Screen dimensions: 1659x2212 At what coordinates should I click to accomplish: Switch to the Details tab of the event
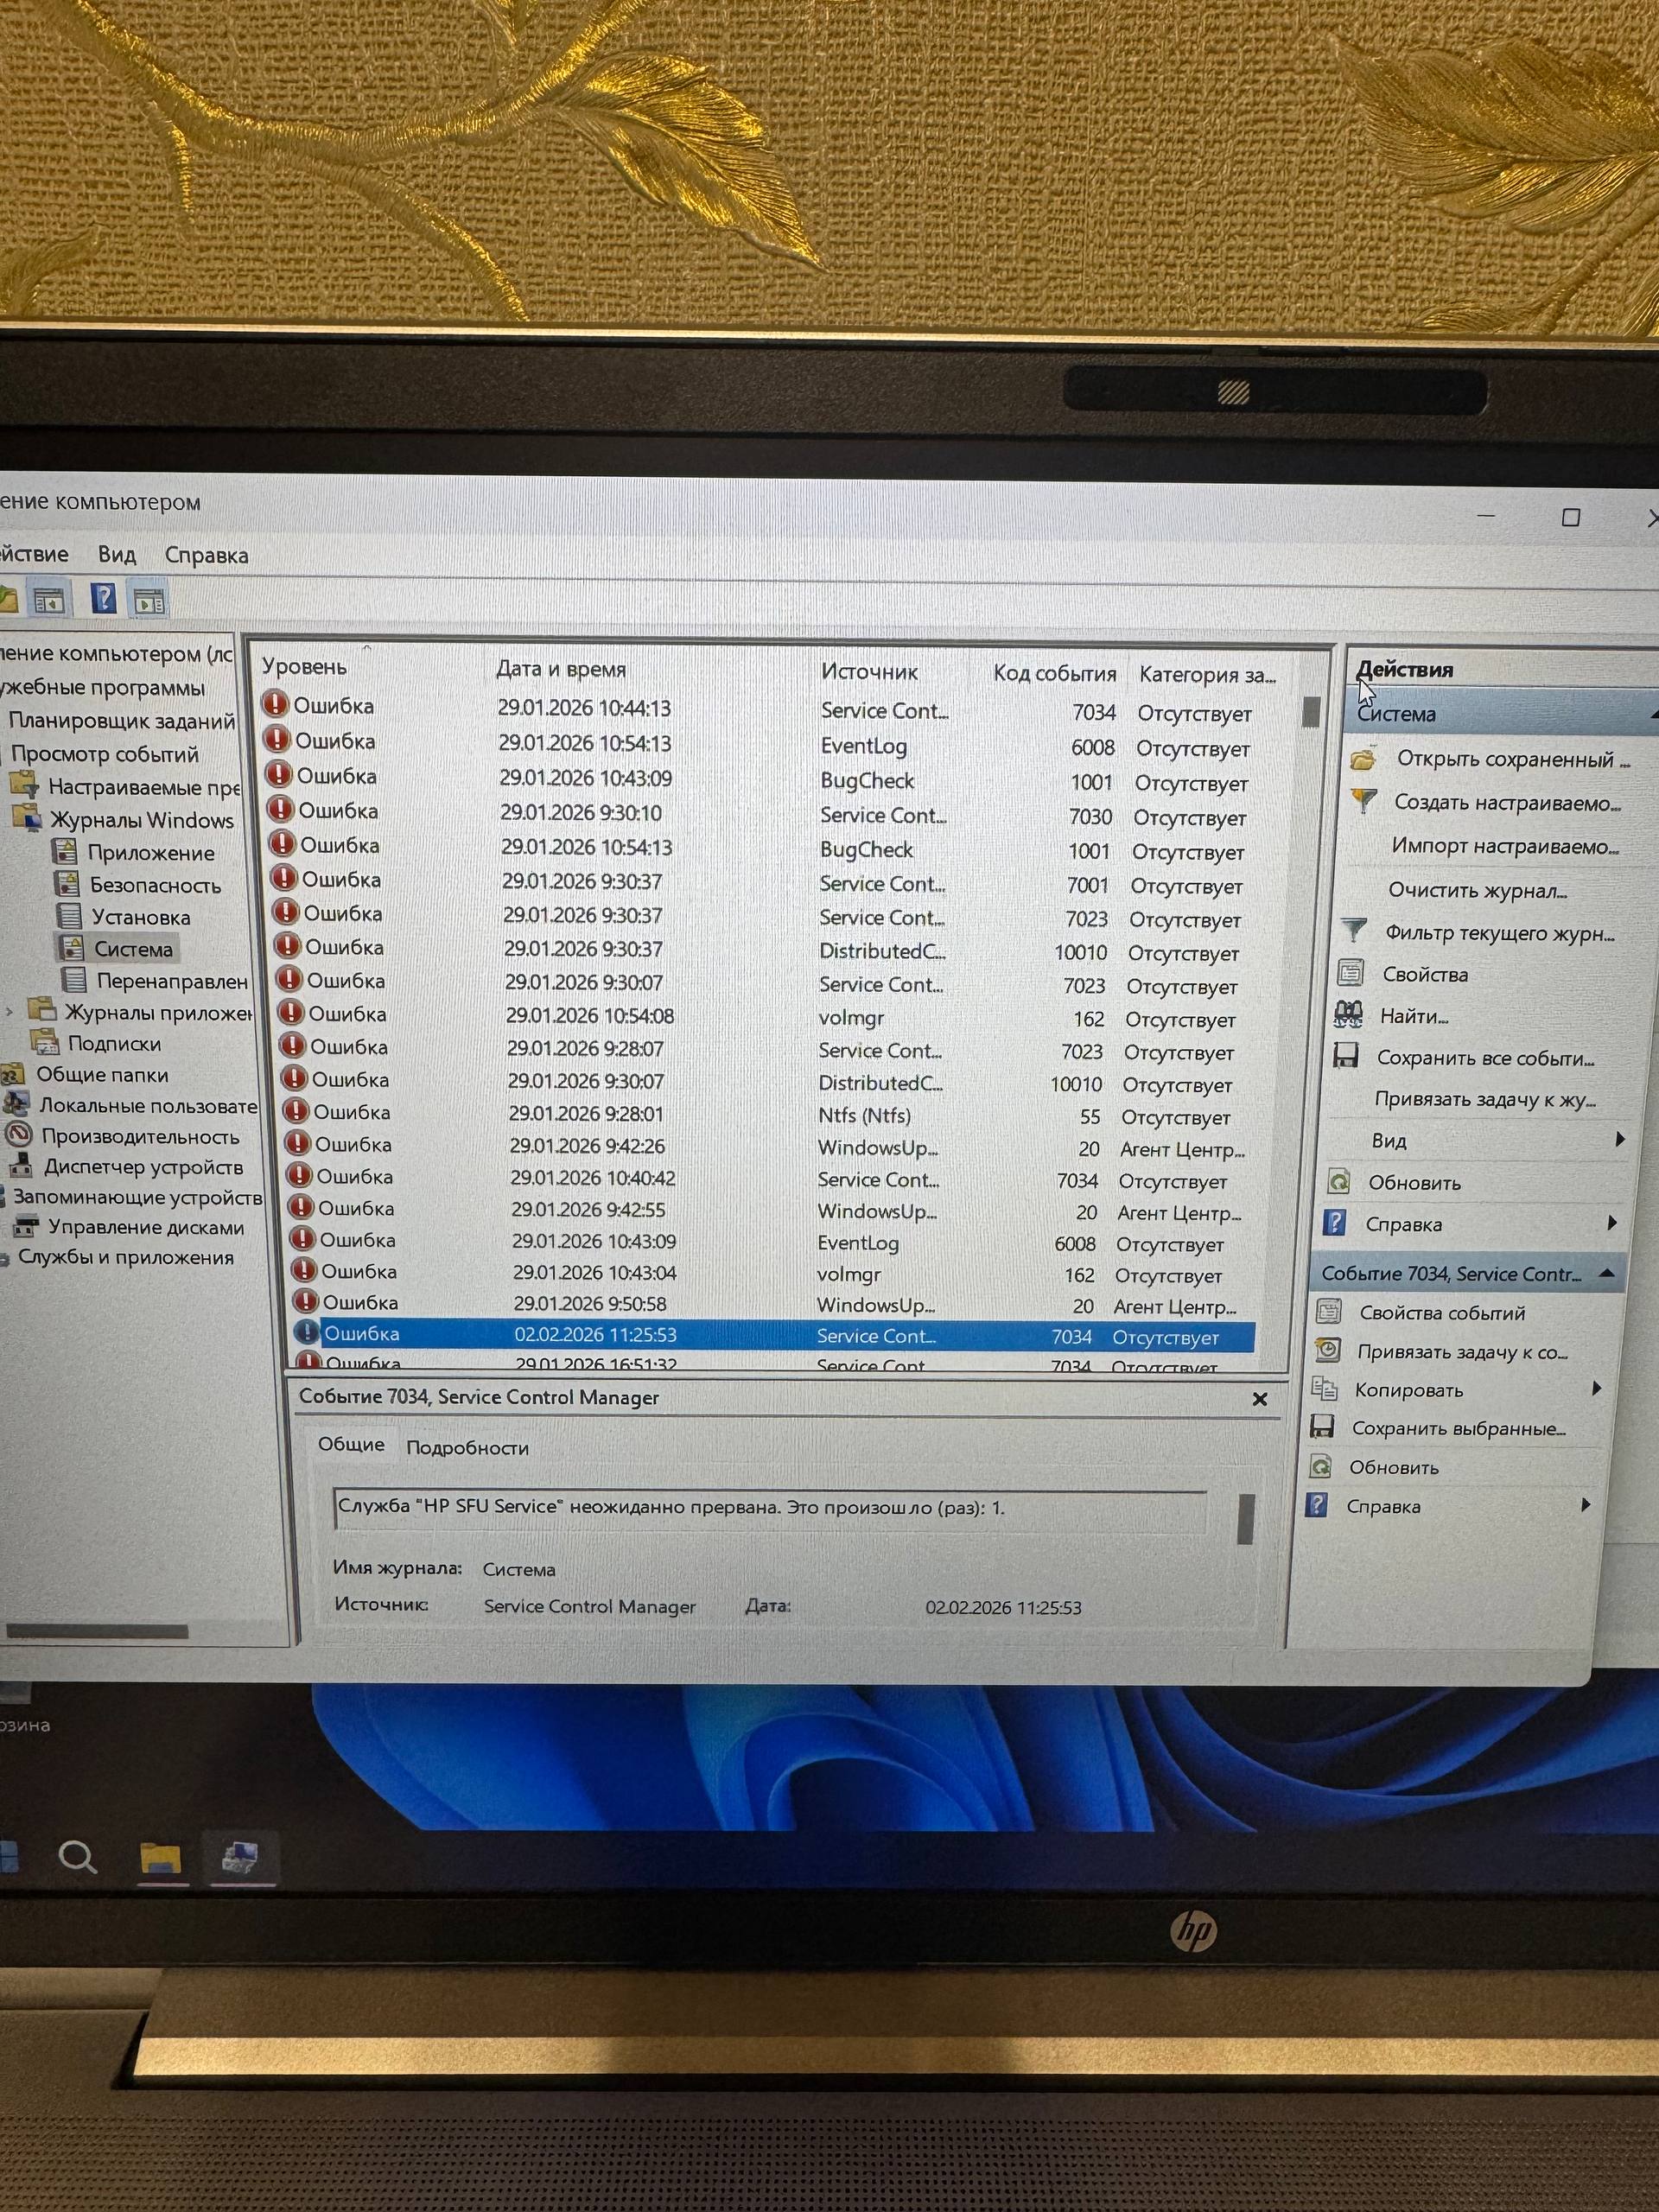coord(467,1447)
